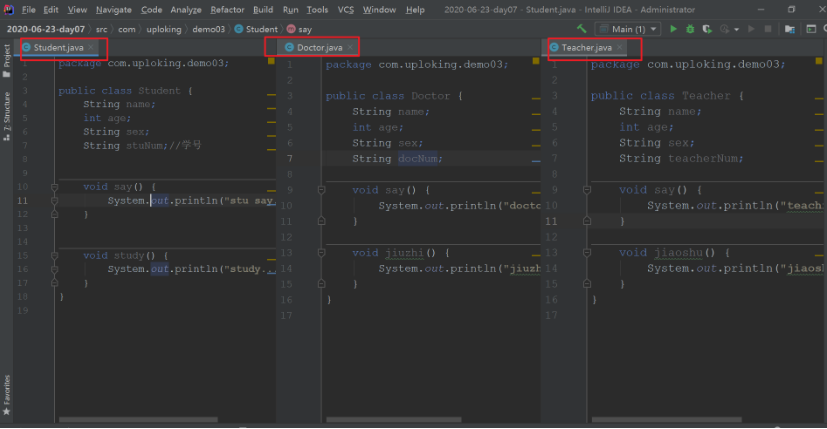This screenshot has height=429, width=827.
Task: Start debugging with the green bug icon
Action: click(690, 29)
